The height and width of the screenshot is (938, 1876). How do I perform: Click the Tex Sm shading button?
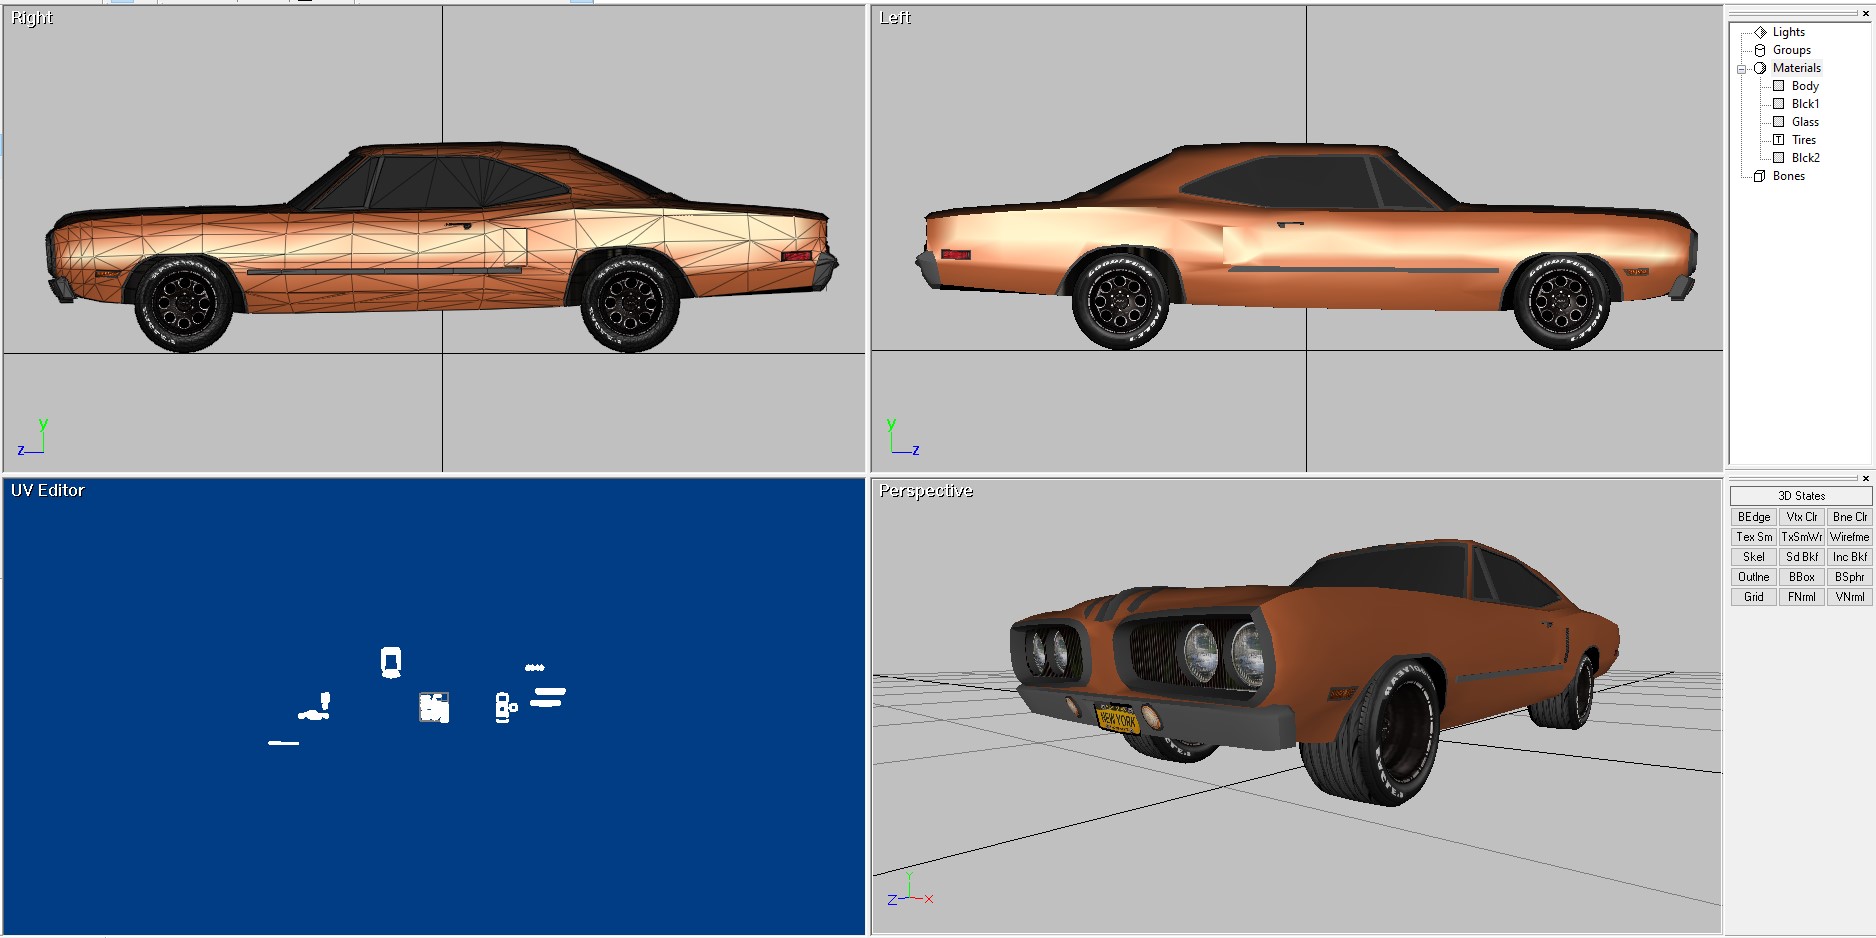(x=1753, y=537)
